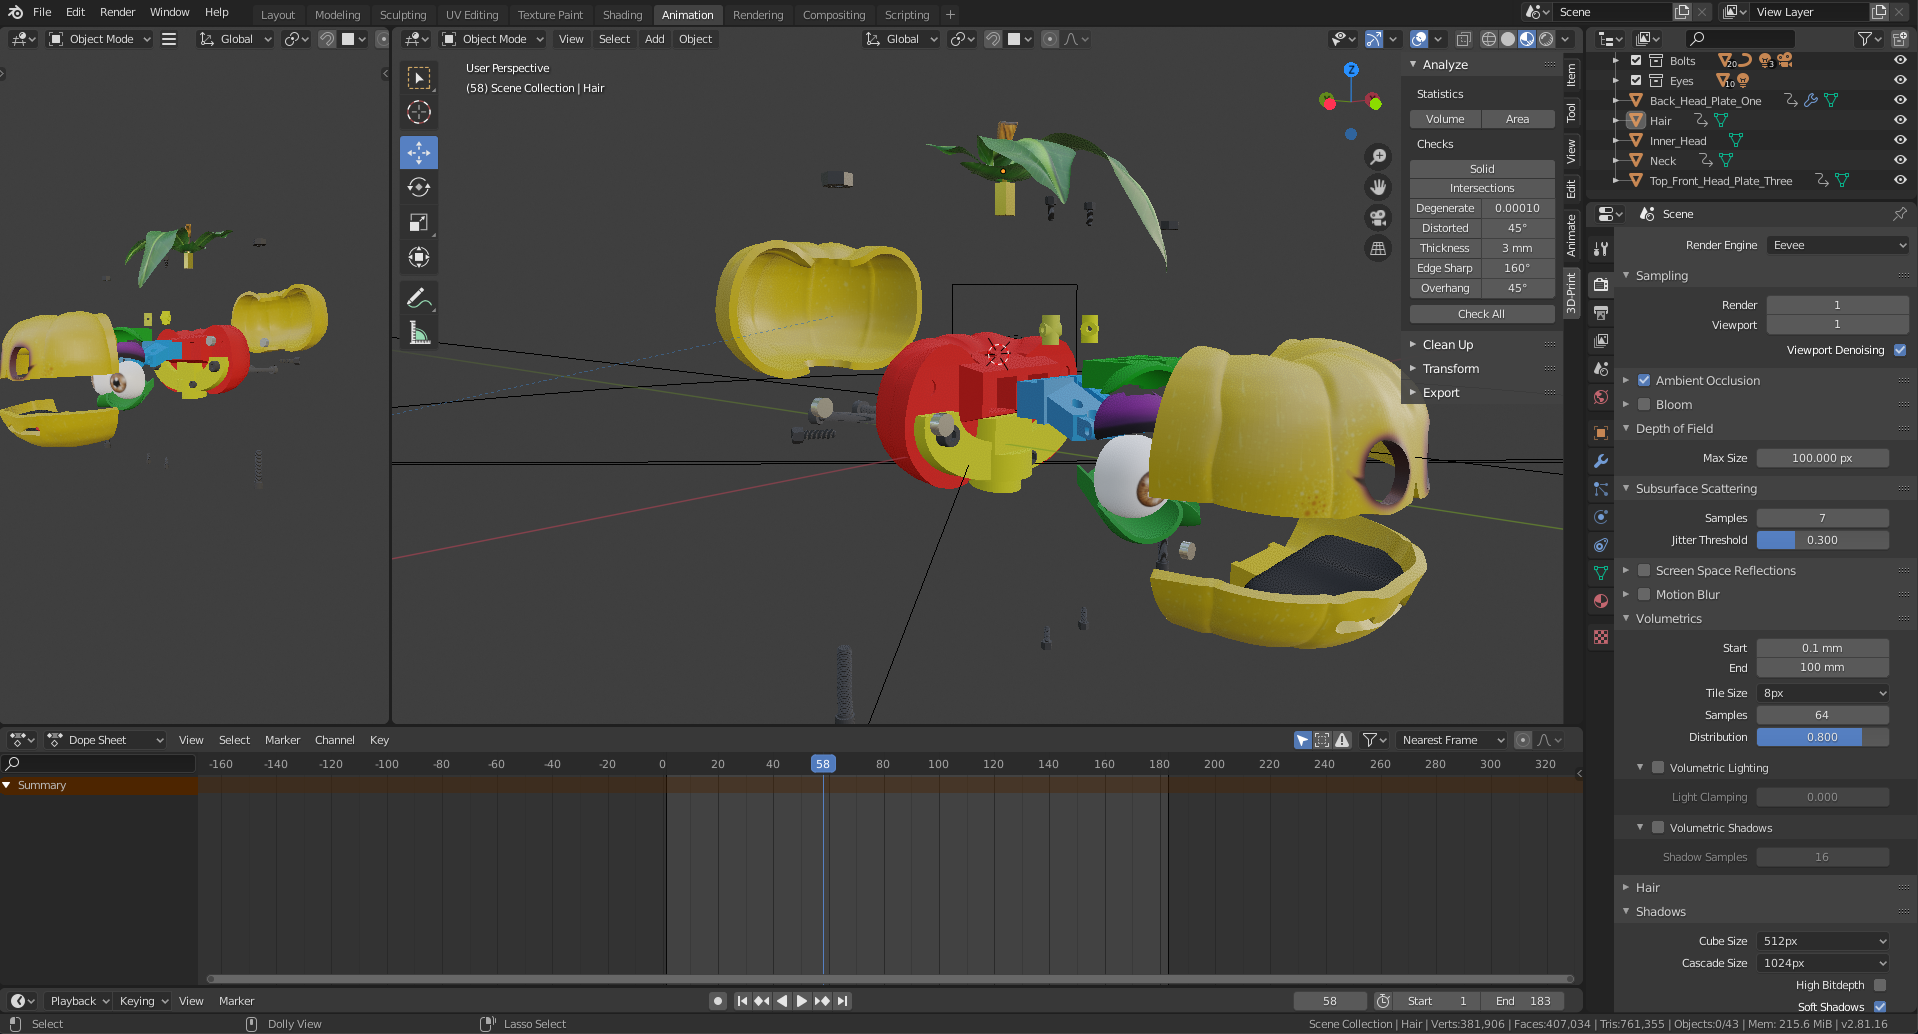The width and height of the screenshot is (1918, 1034).
Task: Enable Screen Space Reflections checkbox
Action: (1644, 570)
